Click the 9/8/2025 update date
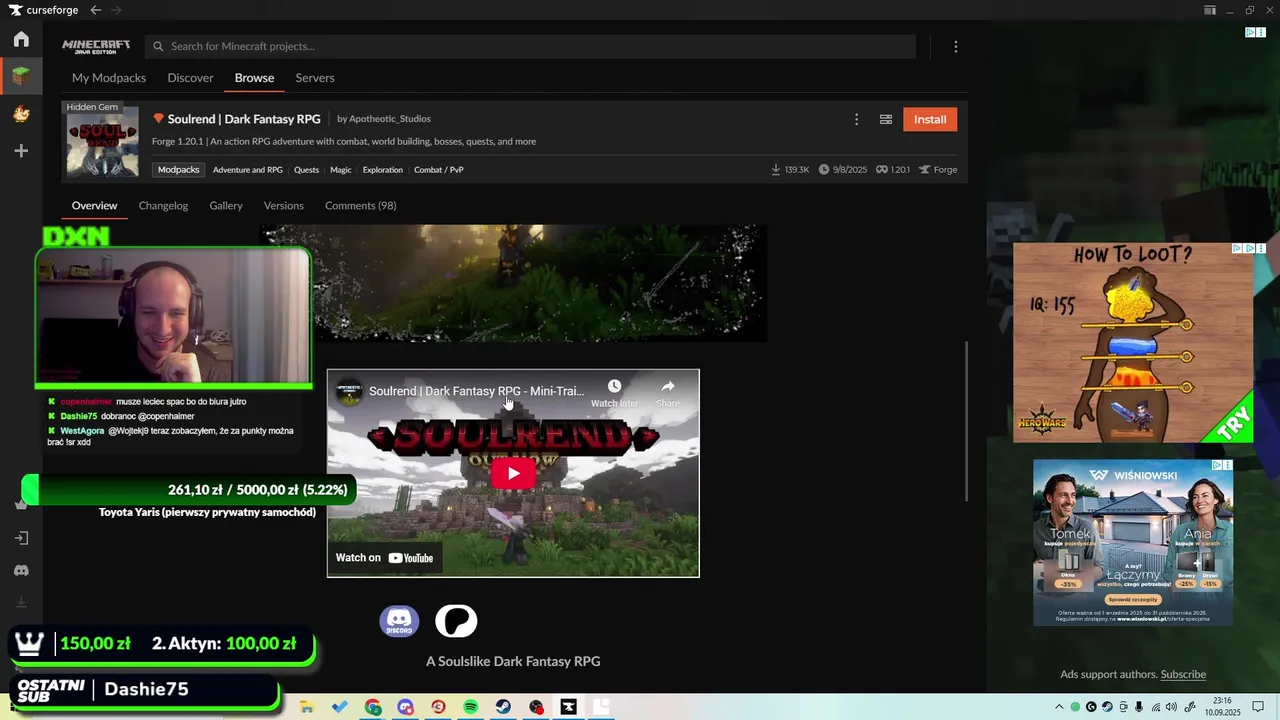 click(843, 170)
